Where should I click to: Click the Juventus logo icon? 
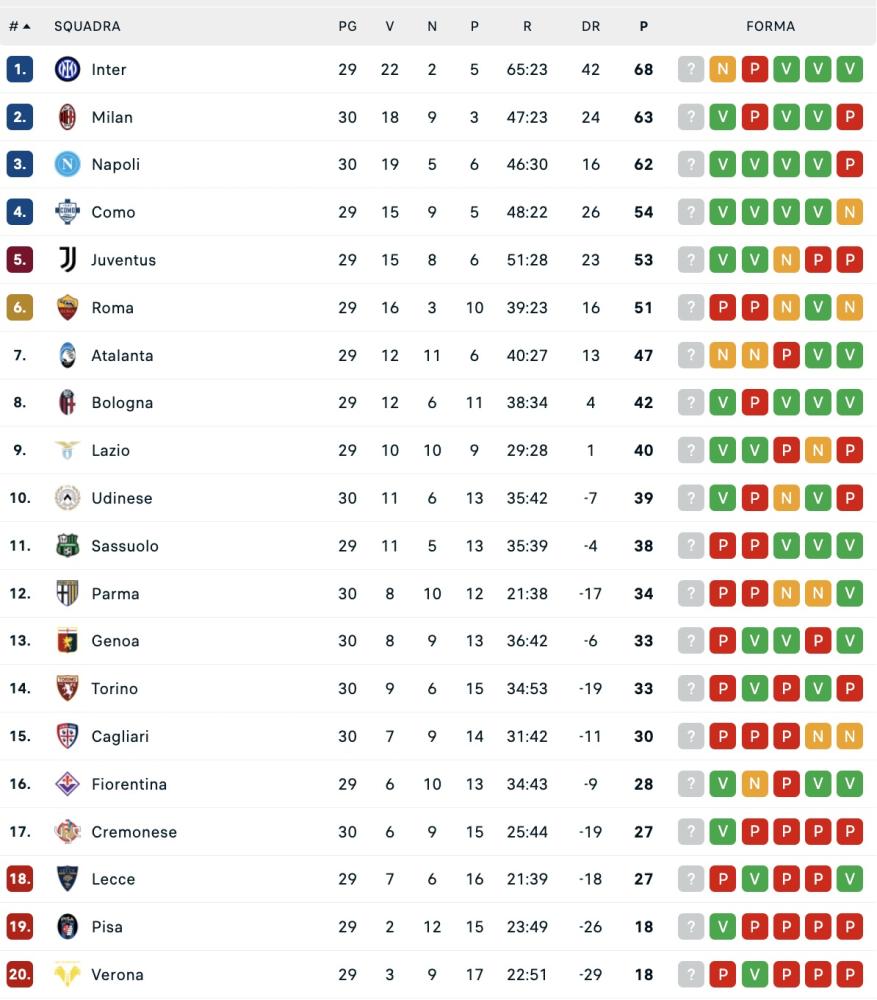[x=67, y=260]
